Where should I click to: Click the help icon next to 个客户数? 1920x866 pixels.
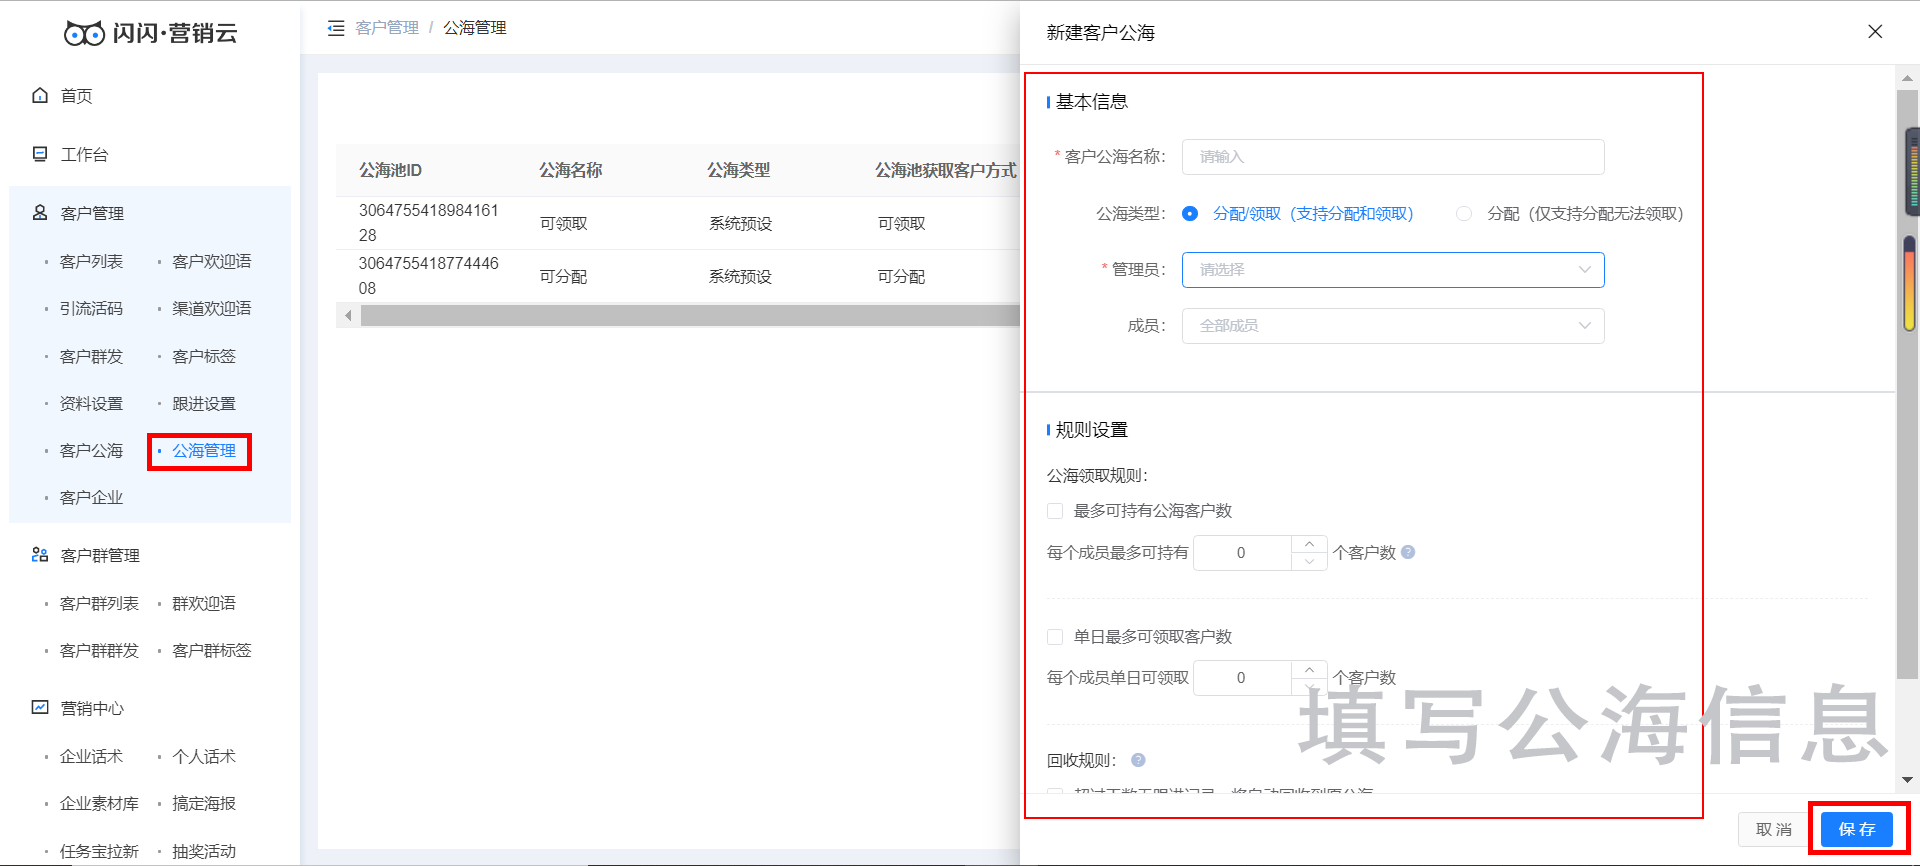tap(1408, 552)
